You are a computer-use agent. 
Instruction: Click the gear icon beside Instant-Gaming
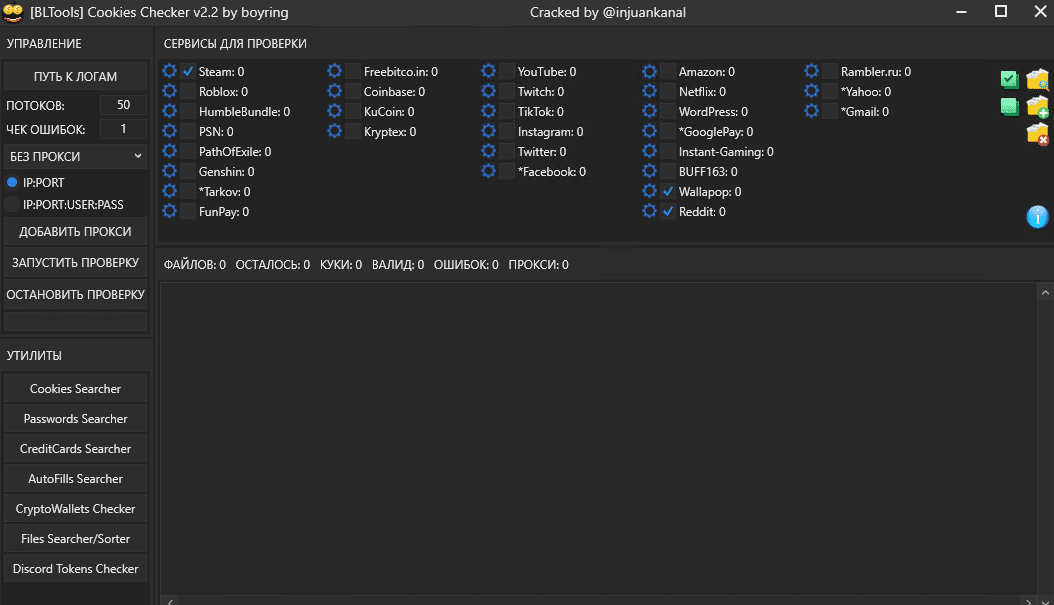pyautogui.click(x=649, y=151)
